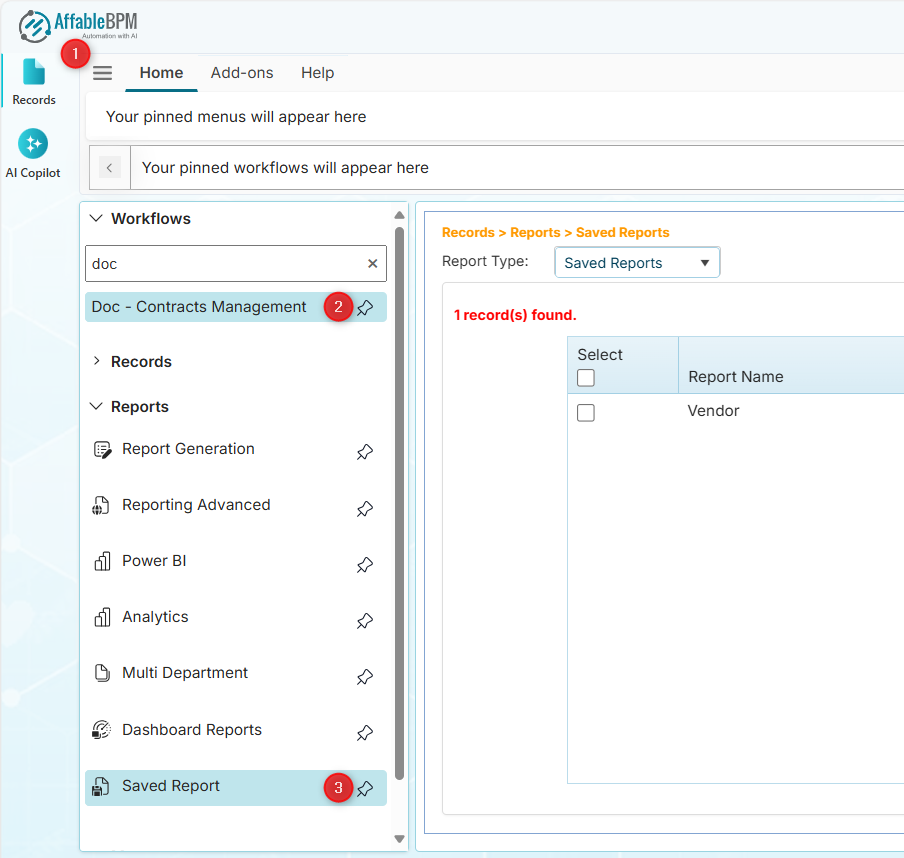Click the Records breadcrumb link
The width and height of the screenshot is (904, 858).
(x=467, y=232)
